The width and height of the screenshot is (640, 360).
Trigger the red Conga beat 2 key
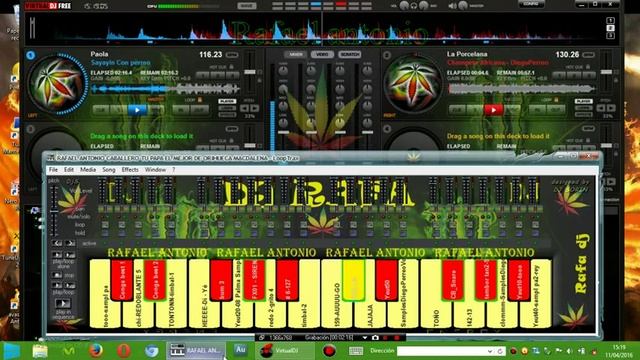(x=155, y=280)
